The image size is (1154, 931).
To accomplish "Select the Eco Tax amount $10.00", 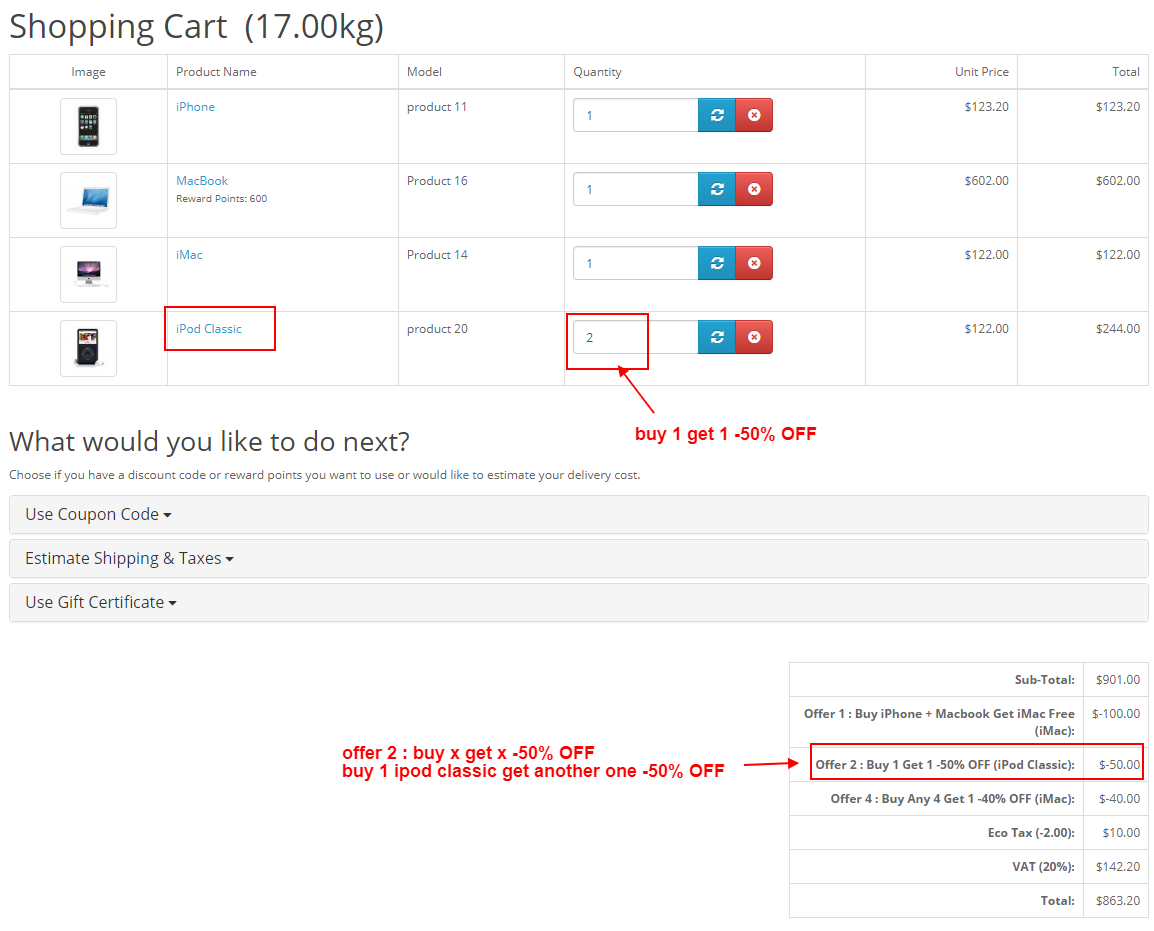I will pyautogui.click(x=1121, y=832).
